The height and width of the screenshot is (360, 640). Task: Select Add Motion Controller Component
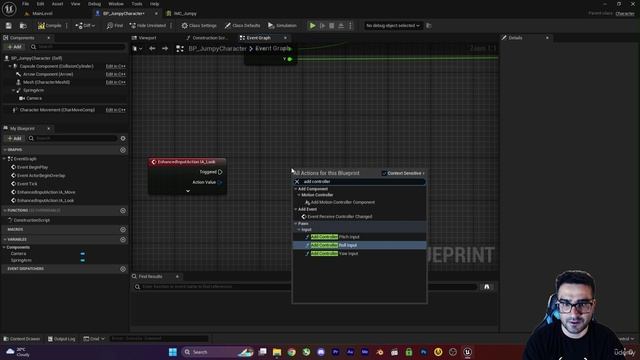(343, 202)
